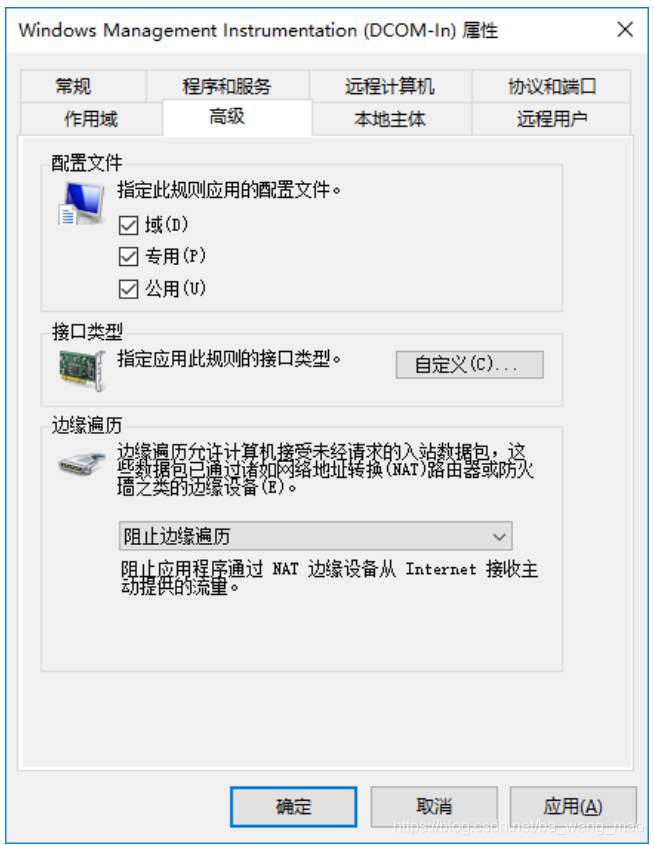Confirm with the 确定 button
Screen dimensions: 654x845
(294, 807)
